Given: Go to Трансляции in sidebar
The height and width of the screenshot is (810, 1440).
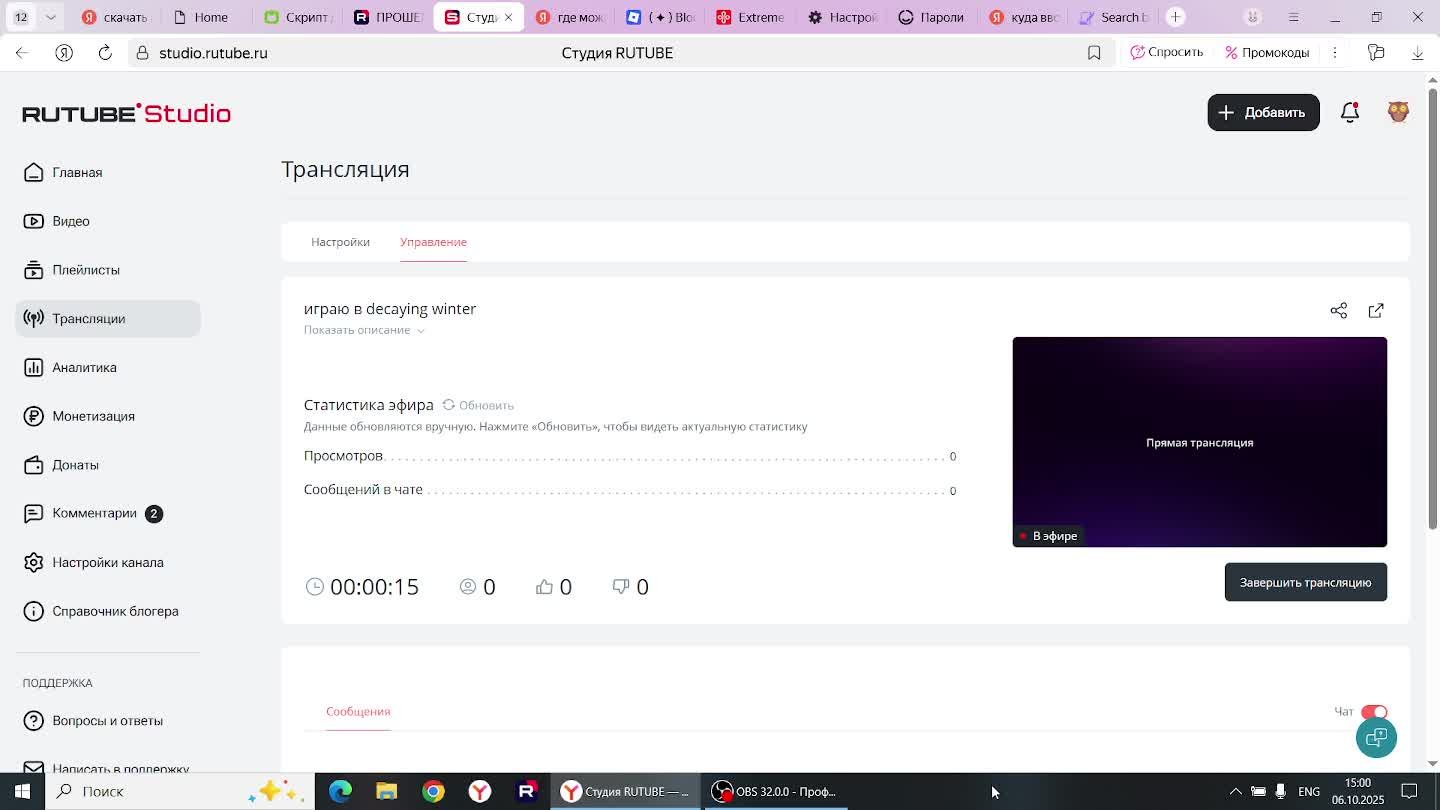Looking at the screenshot, I should (x=108, y=319).
